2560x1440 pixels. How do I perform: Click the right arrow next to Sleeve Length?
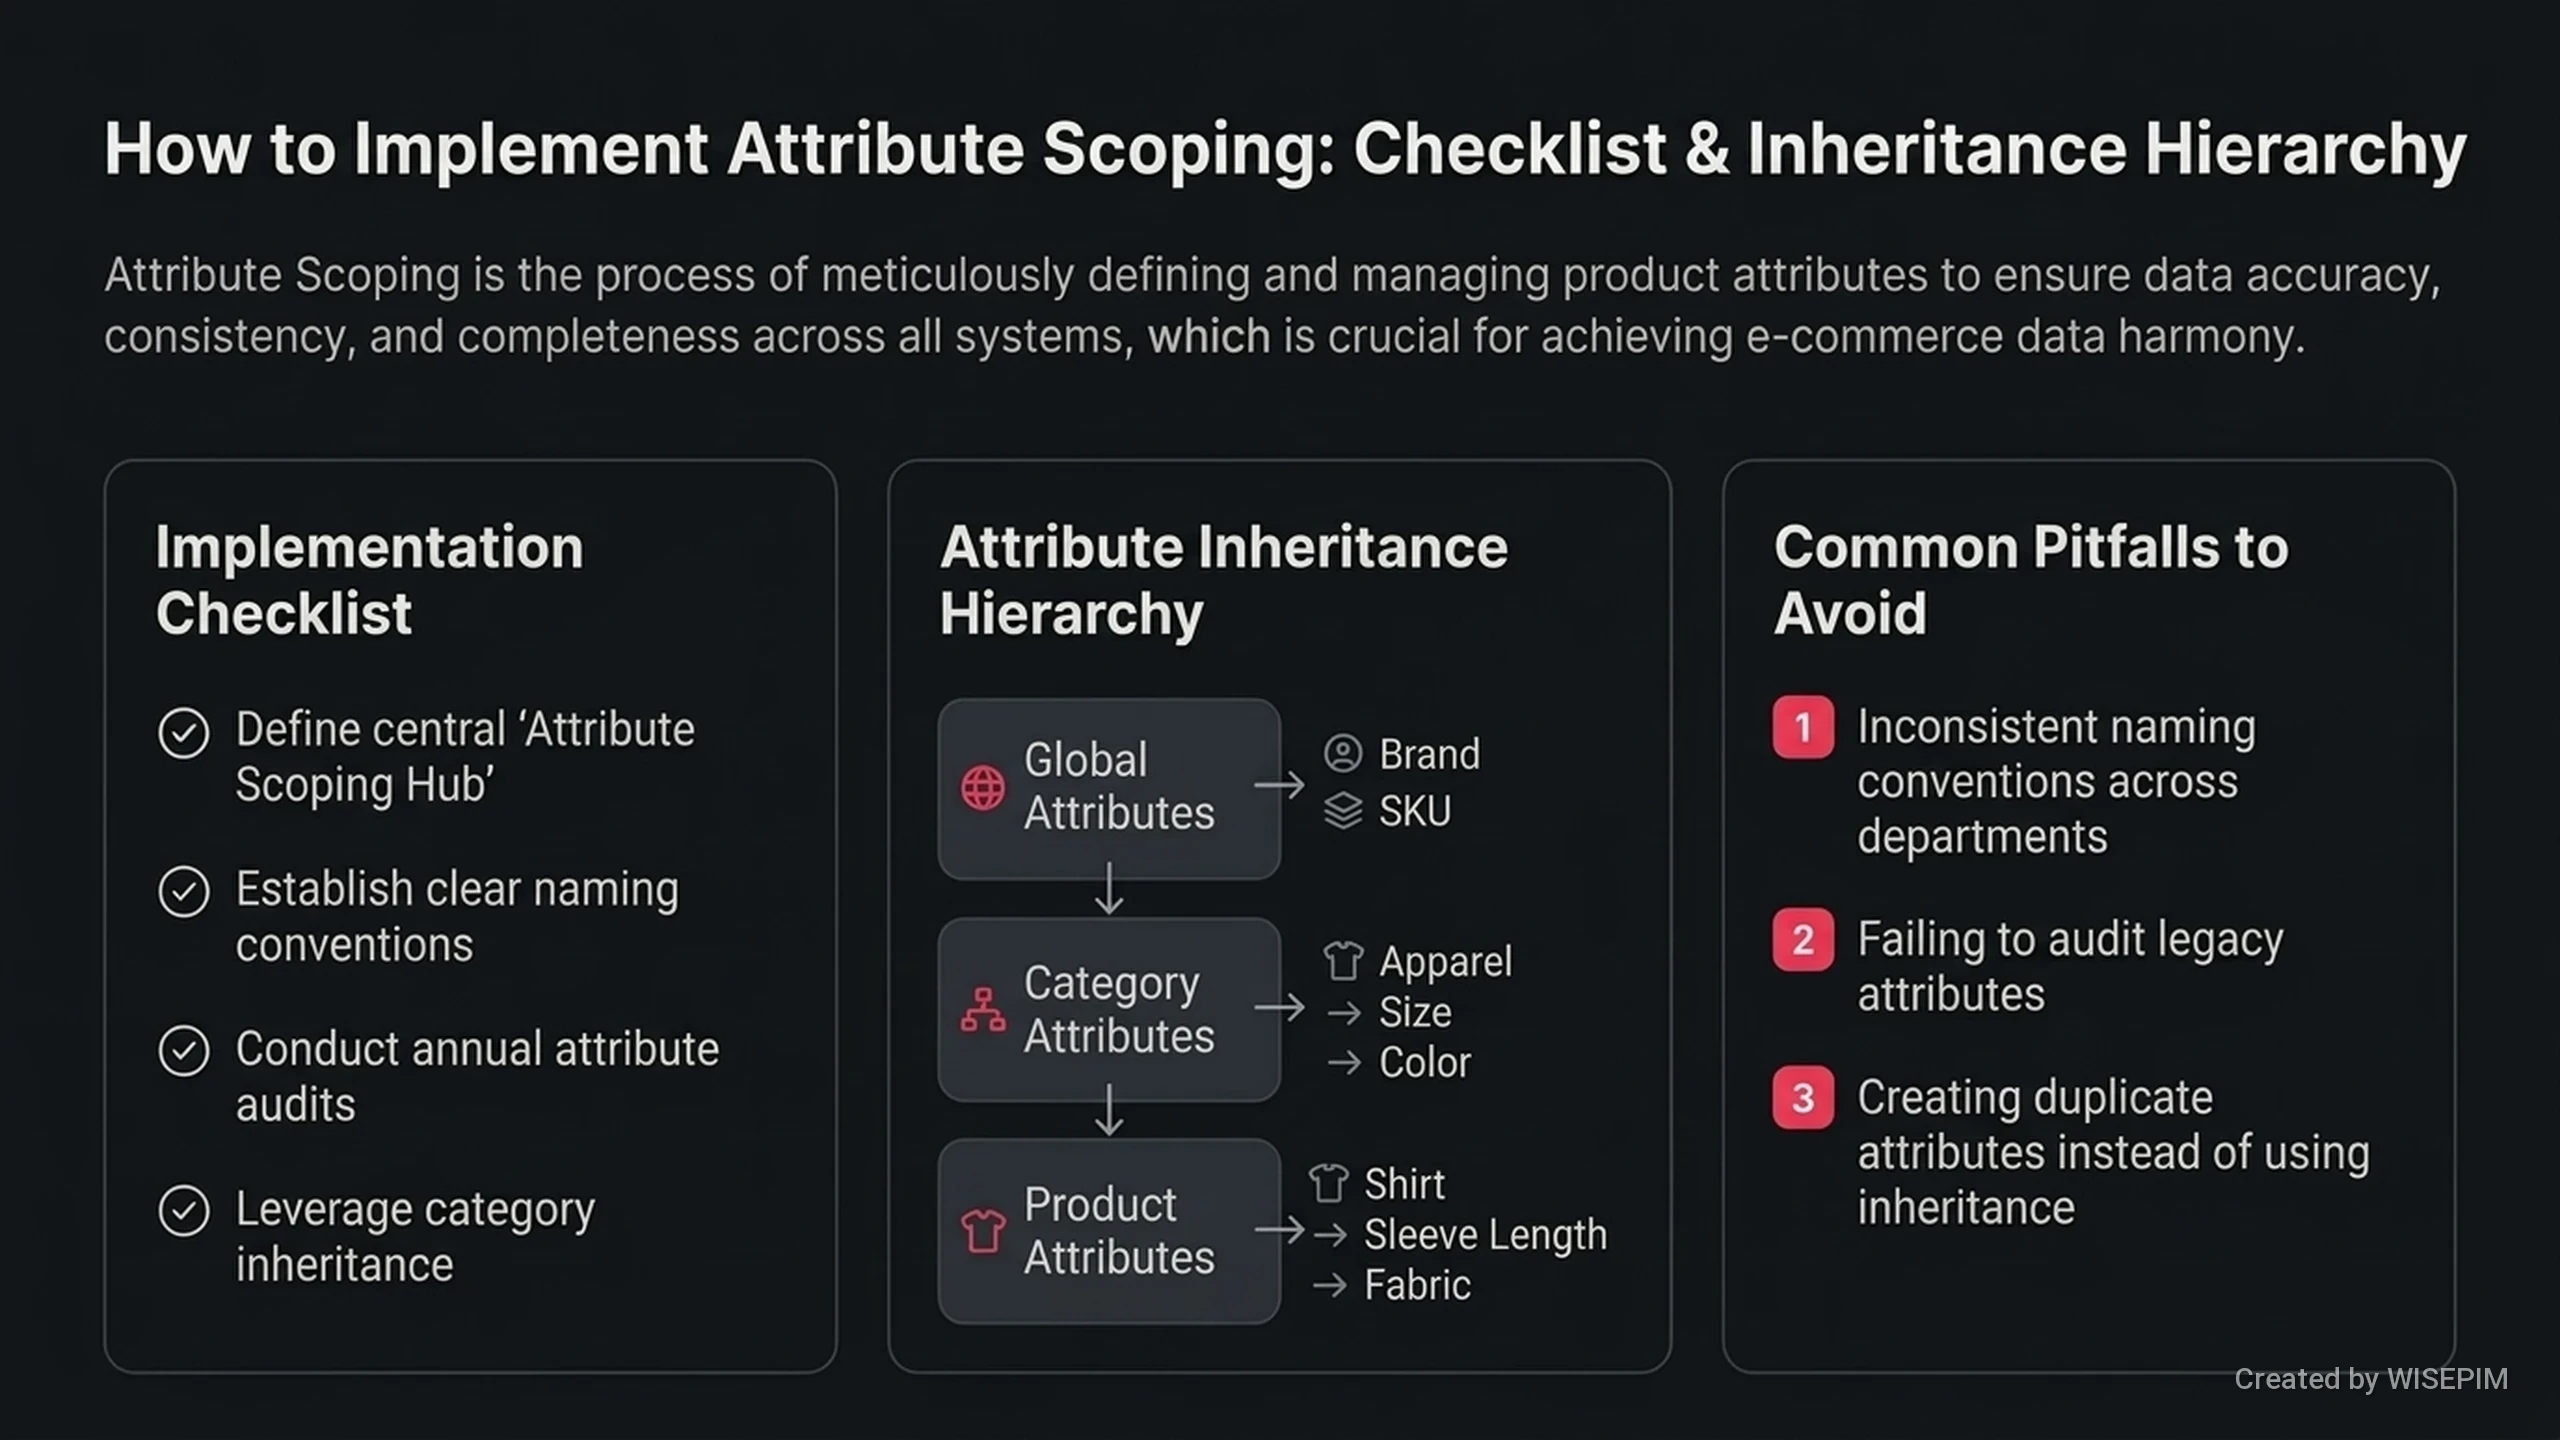pyautogui.click(x=1330, y=1236)
